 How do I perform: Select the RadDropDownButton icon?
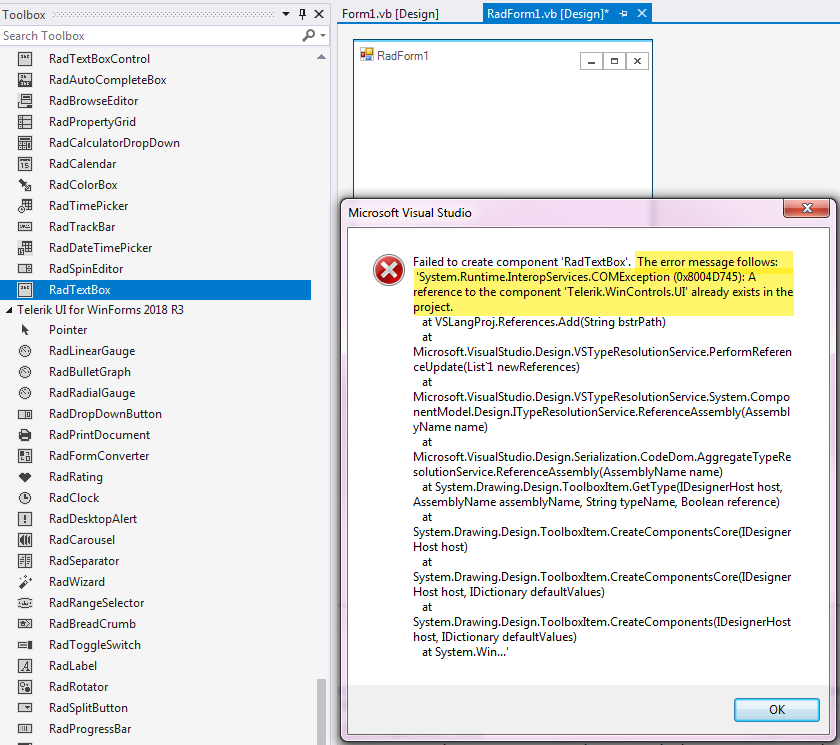click(25, 414)
